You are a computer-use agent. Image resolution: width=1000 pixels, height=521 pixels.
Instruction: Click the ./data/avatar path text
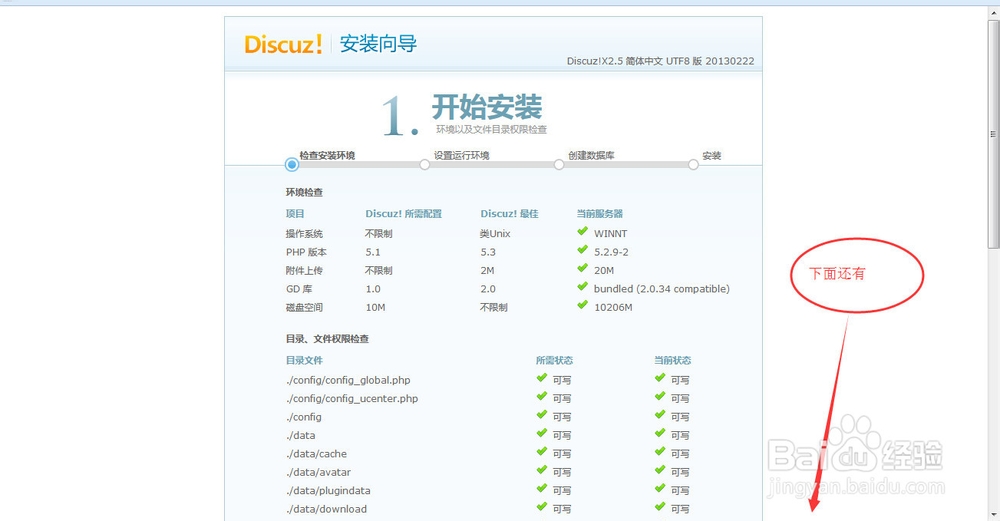click(x=318, y=473)
